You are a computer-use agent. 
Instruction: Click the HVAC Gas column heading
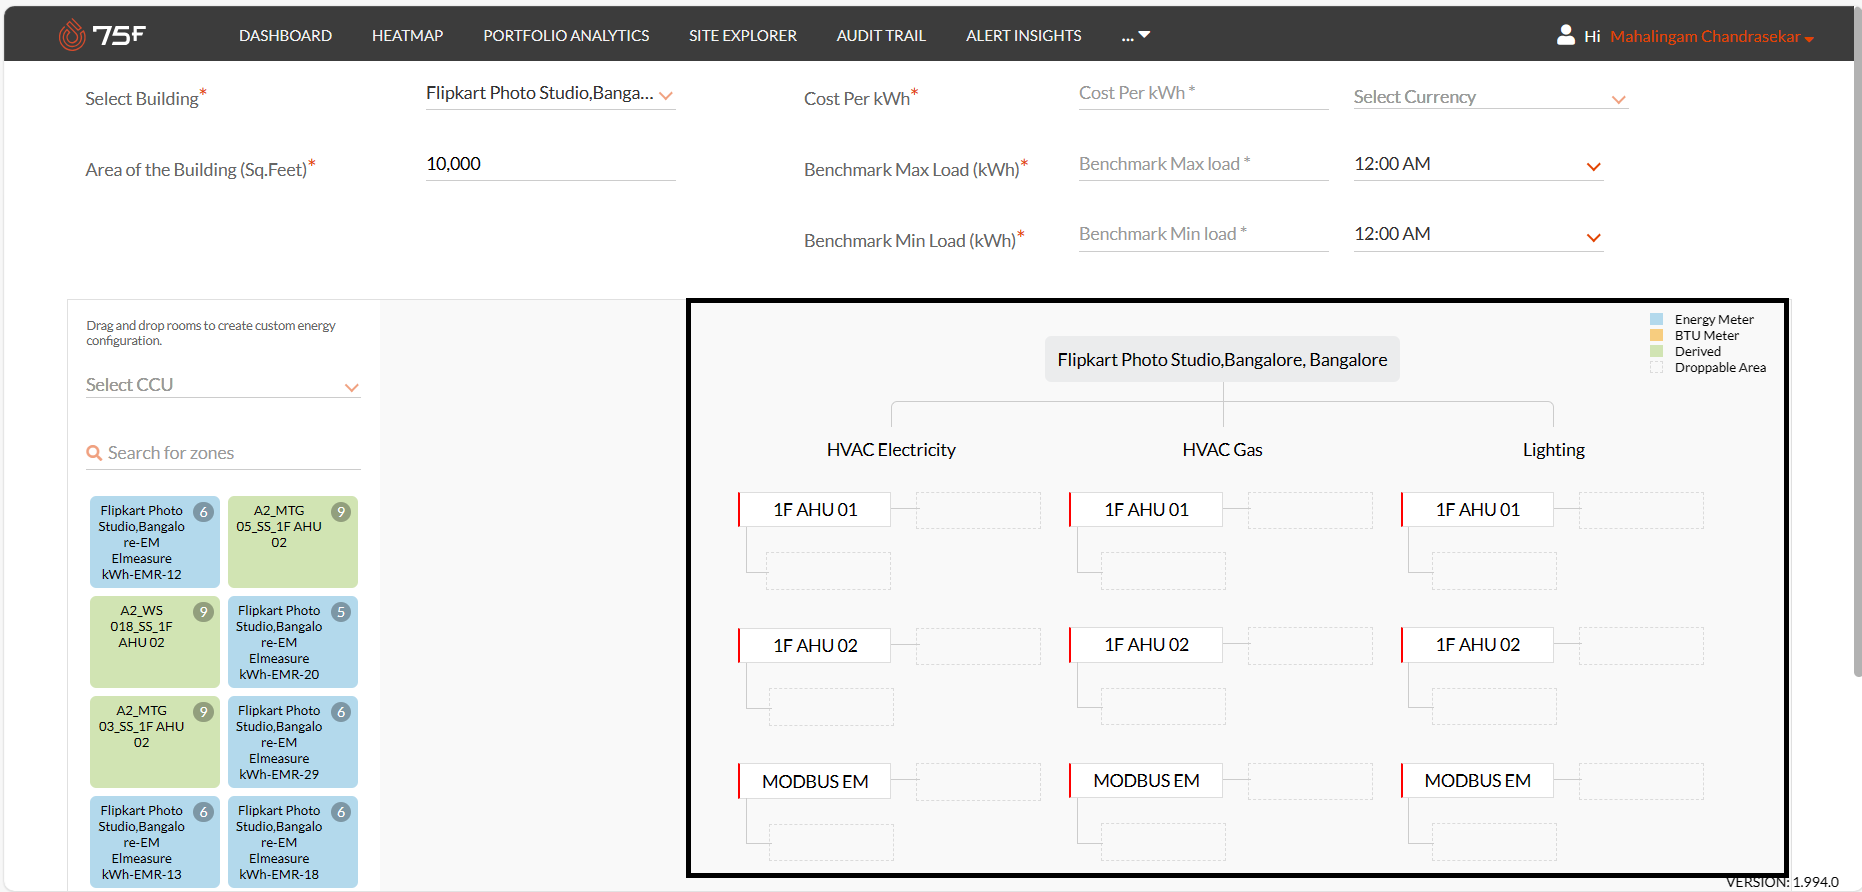coord(1222,450)
